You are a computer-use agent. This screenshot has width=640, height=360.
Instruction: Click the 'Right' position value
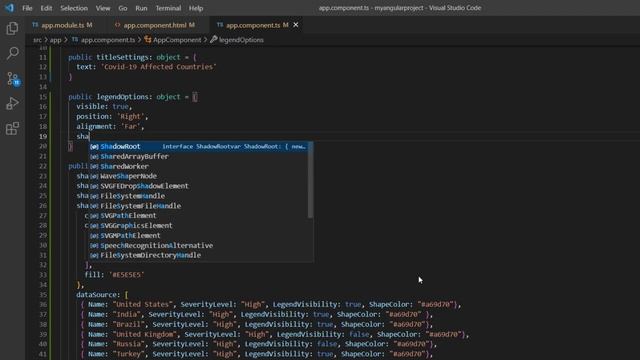coord(130,116)
